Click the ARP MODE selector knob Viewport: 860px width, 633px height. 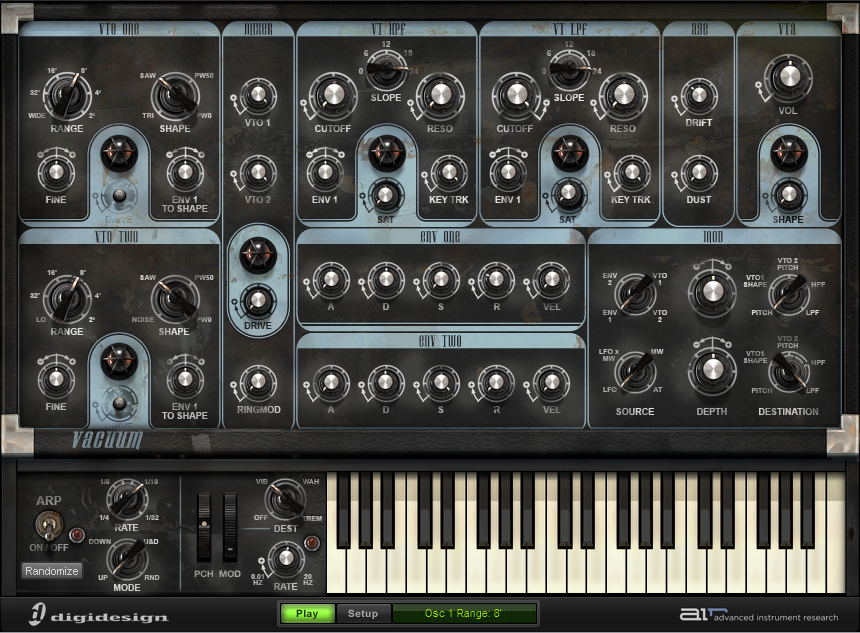pyautogui.click(x=127, y=559)
